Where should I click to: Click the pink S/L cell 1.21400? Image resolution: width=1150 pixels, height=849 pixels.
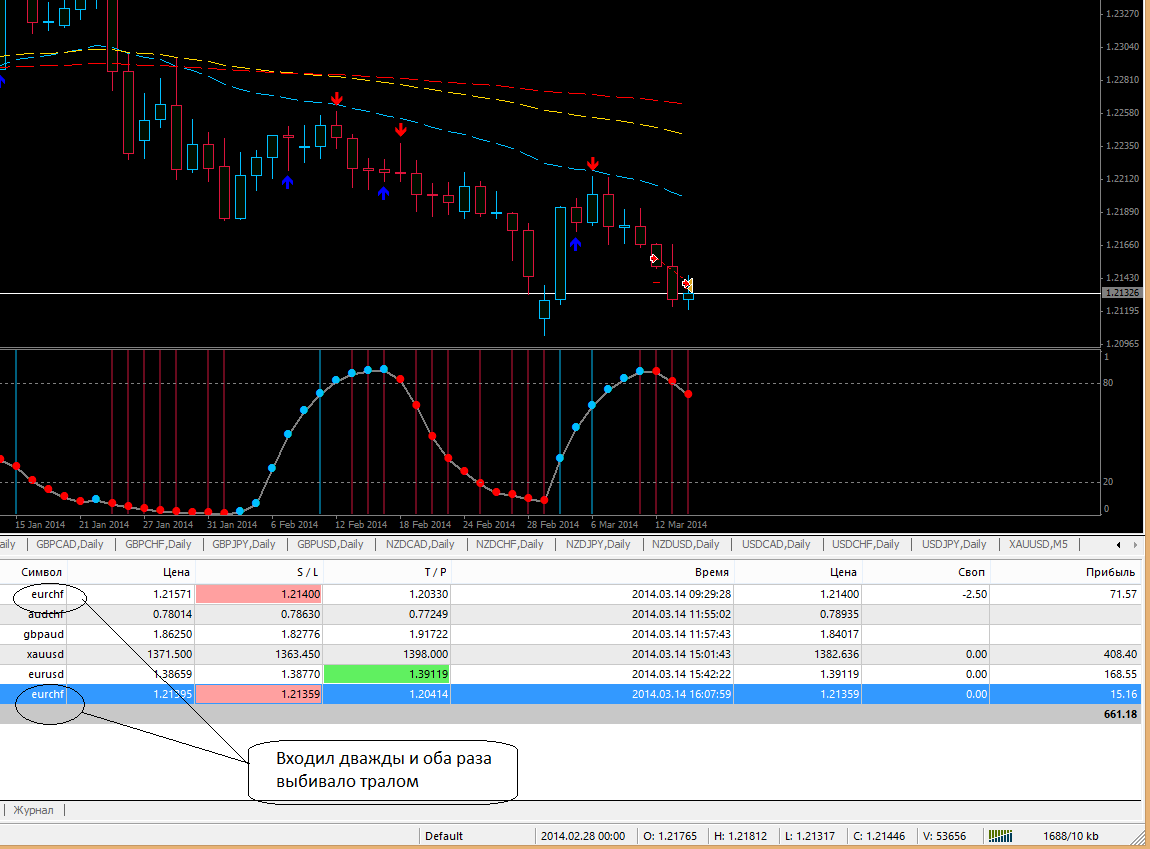tap(258, 594)
